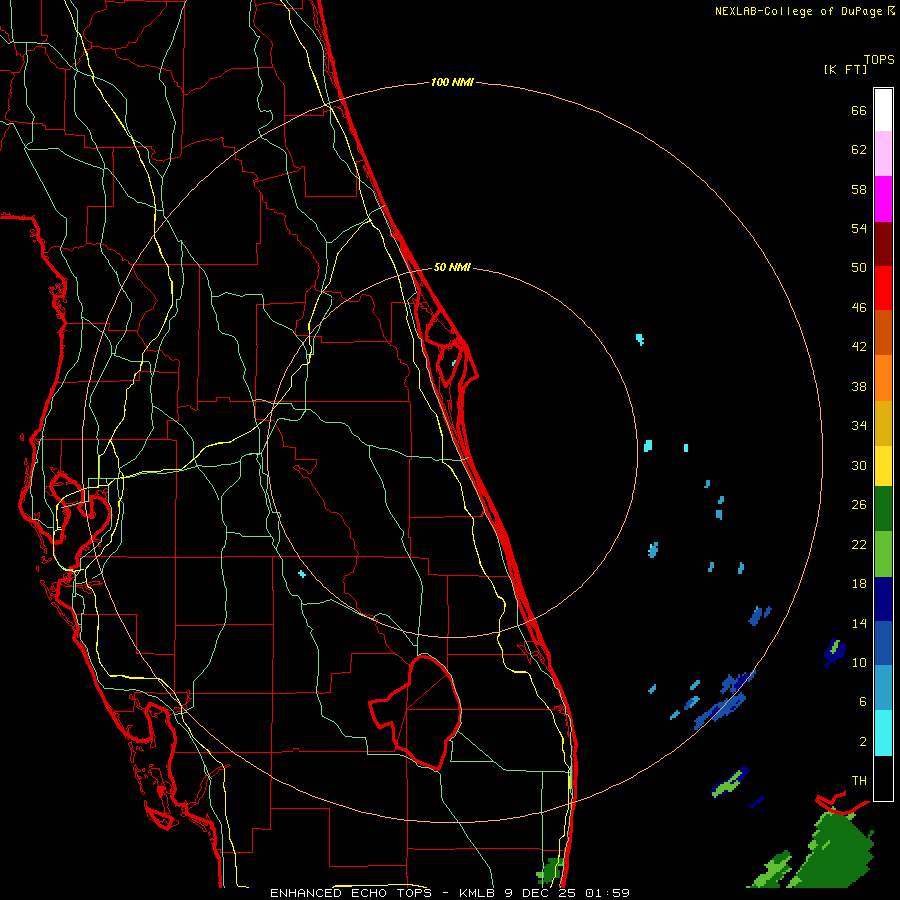Click the dark green legend swatch

click(883, 508)
